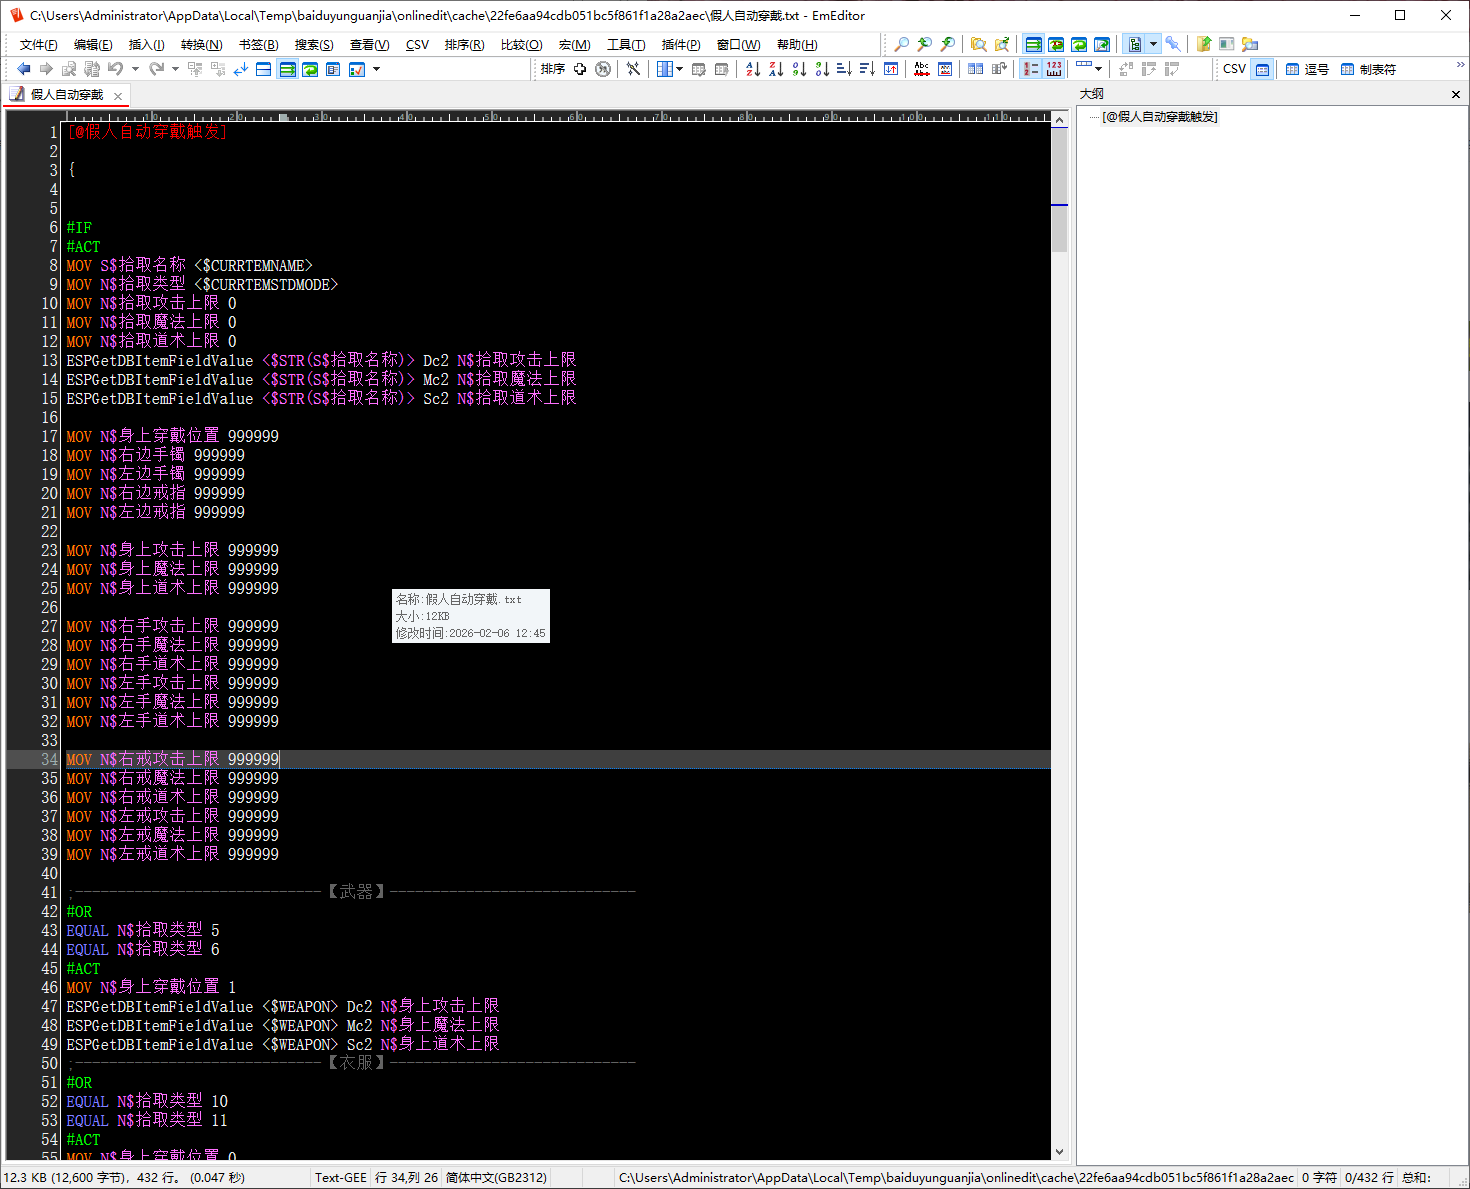Click the Find magnifier icon
The width and height of the screenshot is (1470, 1189).
pyautogui.click(x=901, y=44)
